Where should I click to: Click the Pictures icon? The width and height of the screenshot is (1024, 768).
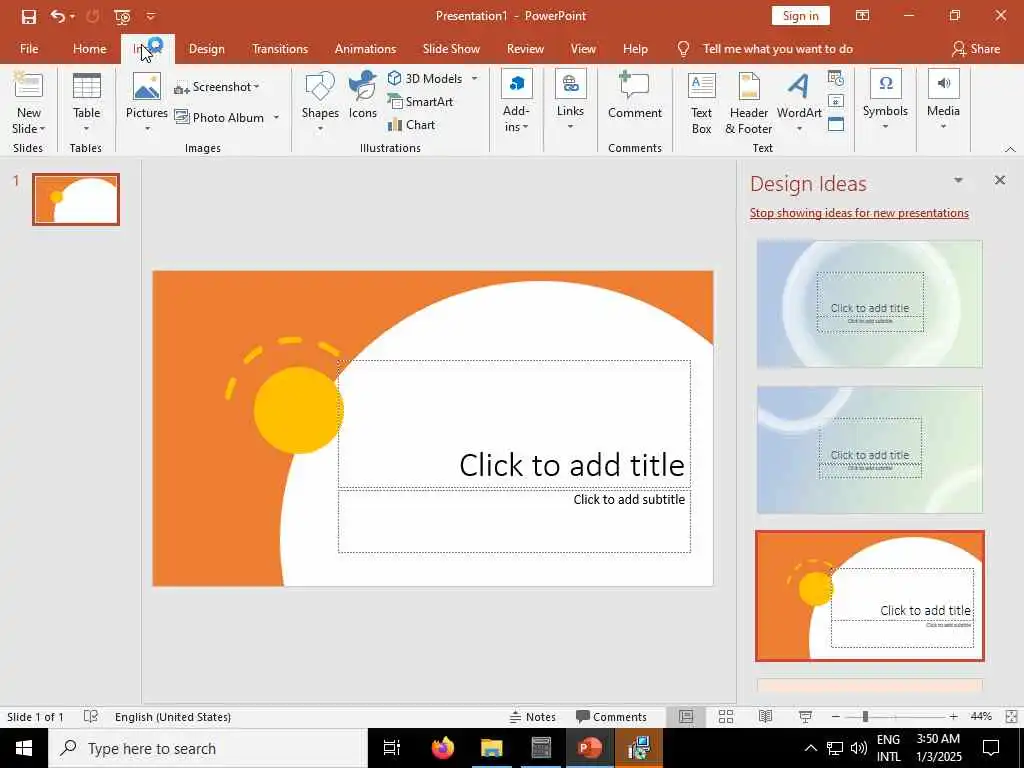tap(147, 86)
